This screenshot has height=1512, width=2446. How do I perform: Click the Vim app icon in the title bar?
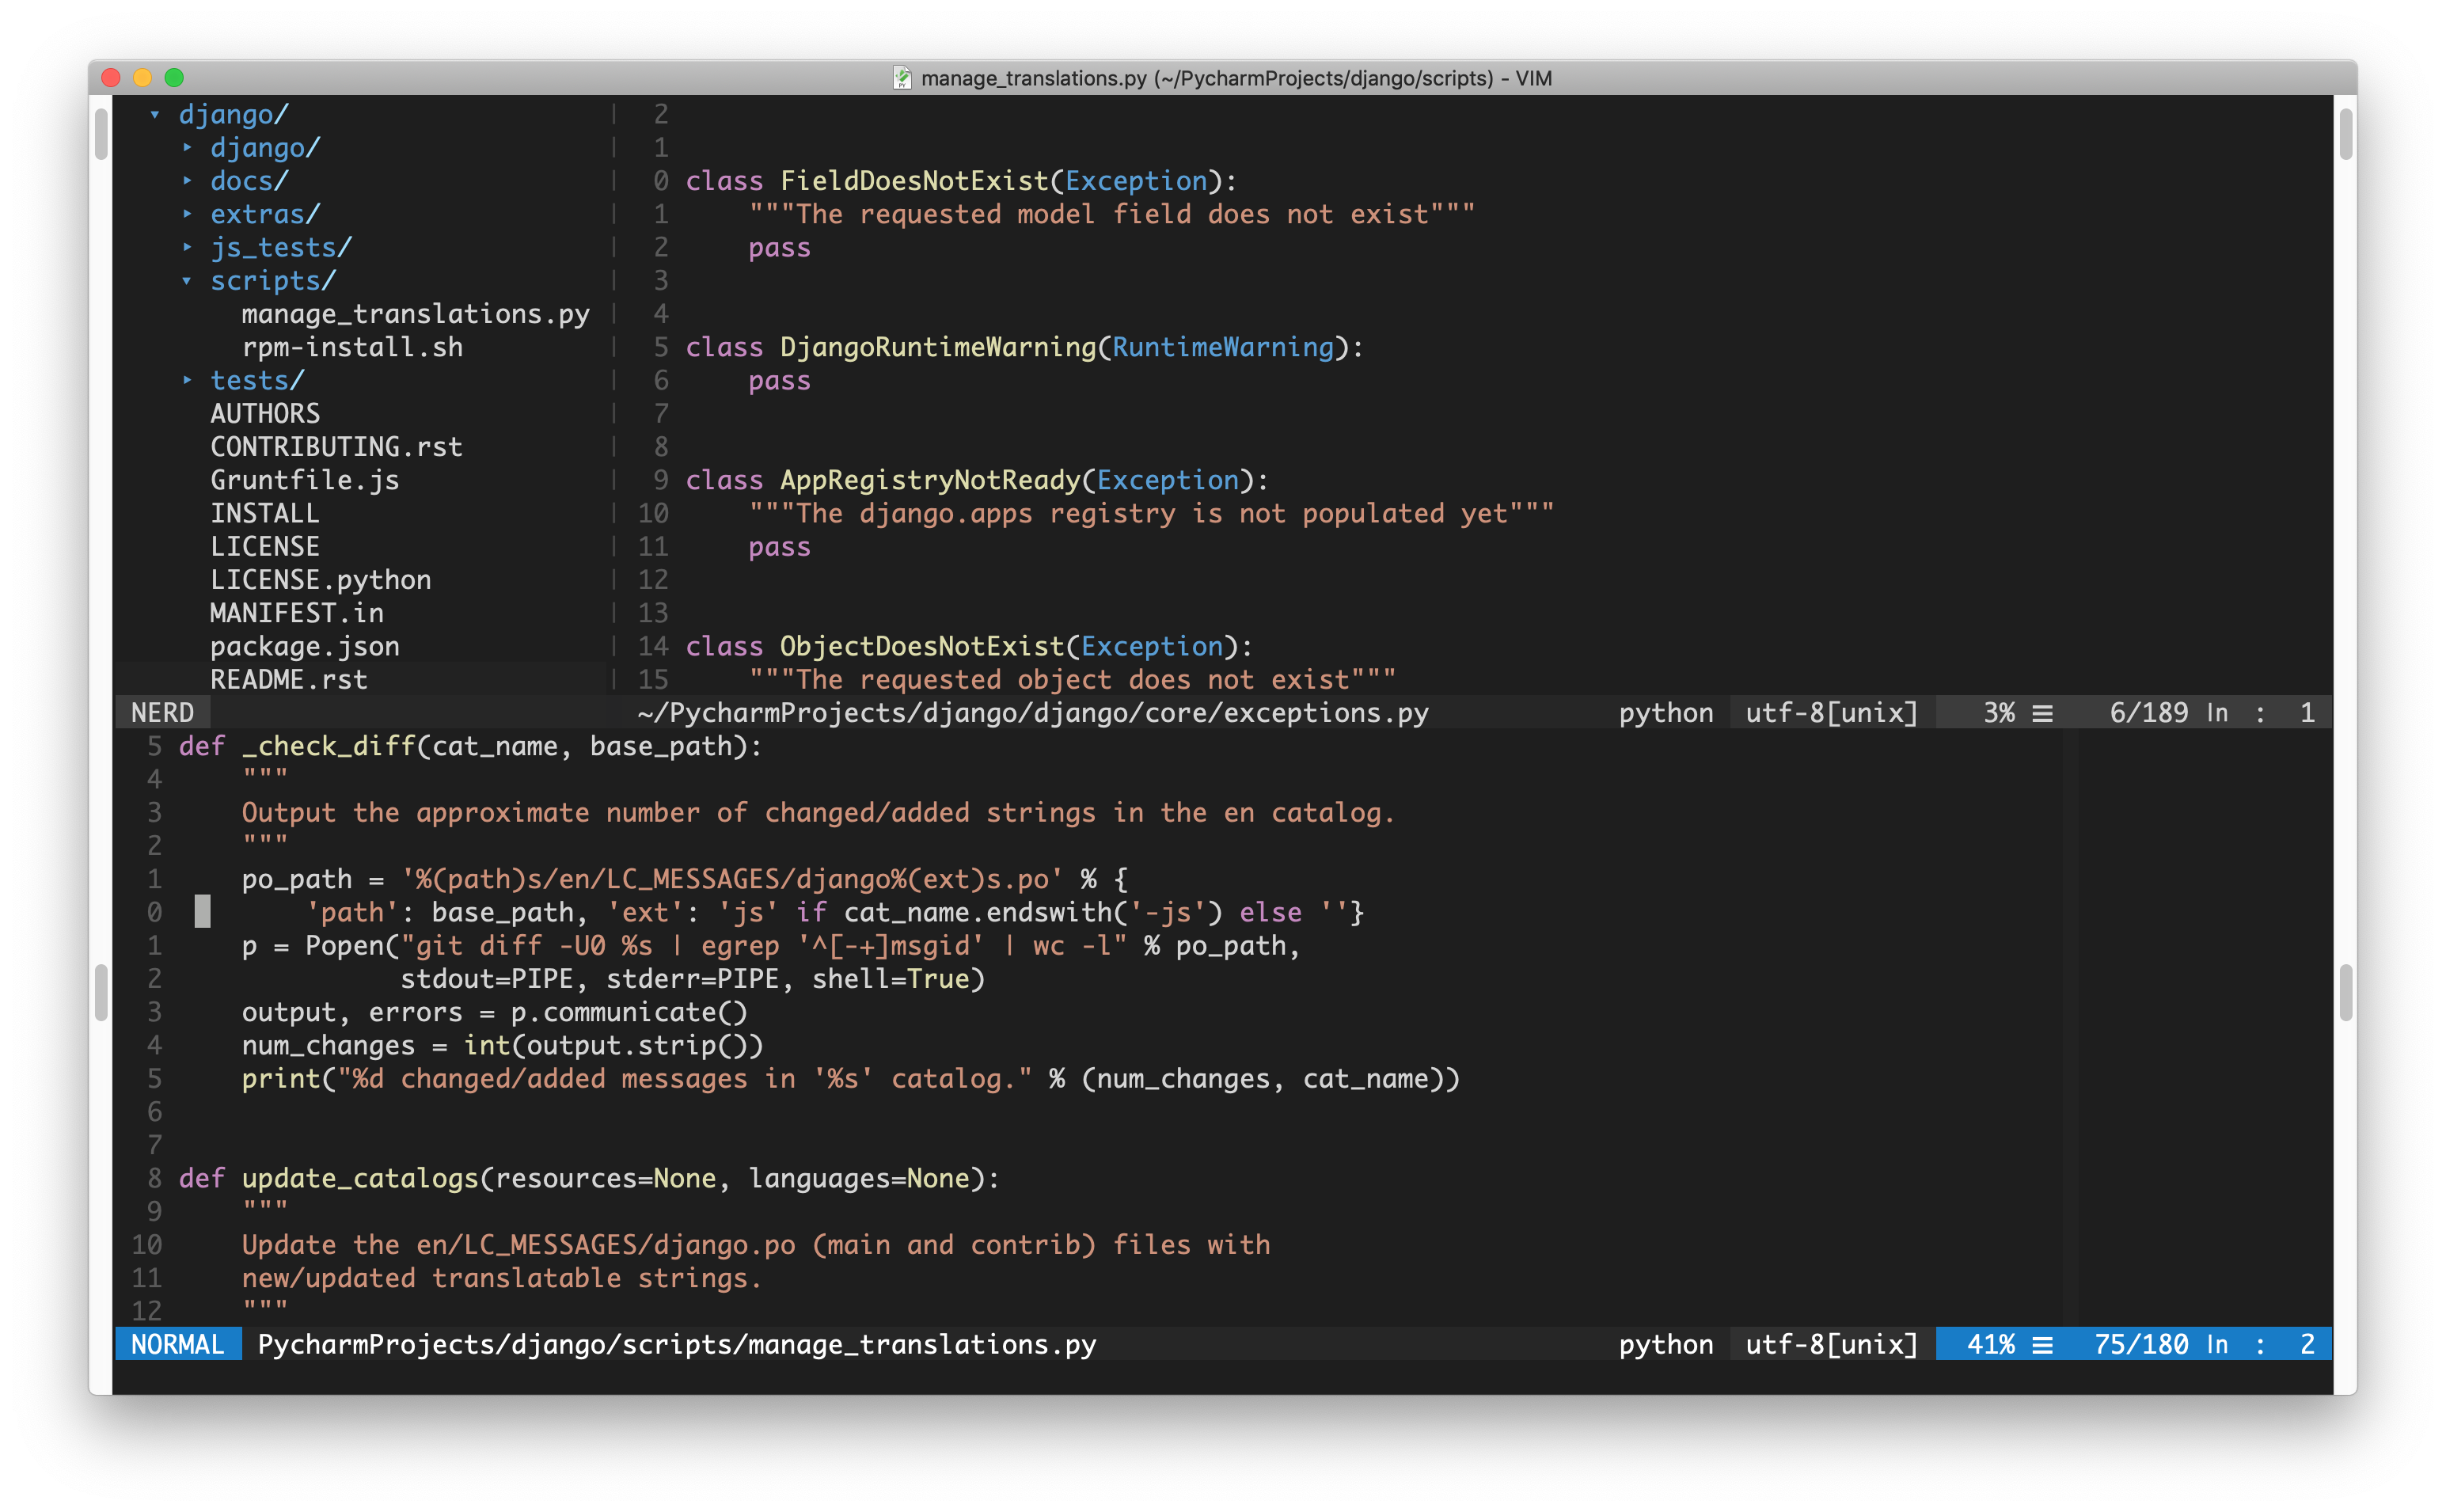pos(903,77)
